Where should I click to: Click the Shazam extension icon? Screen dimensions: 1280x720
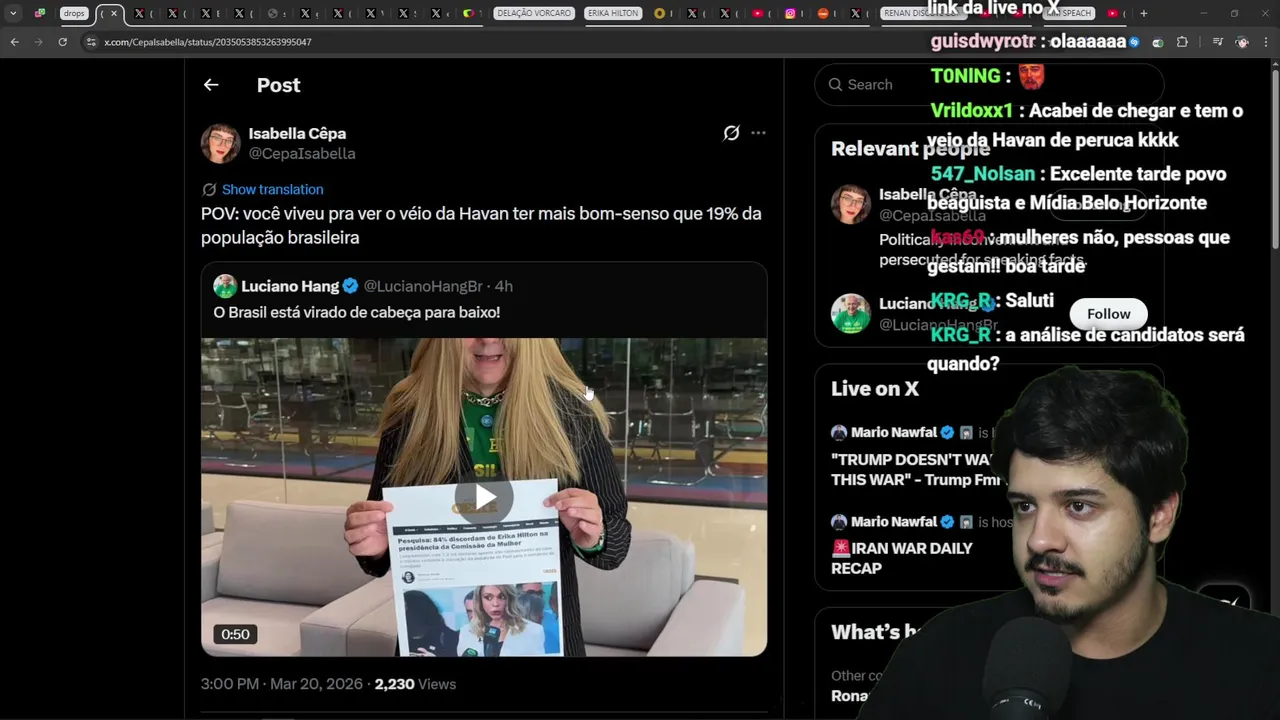pyautogui.click(x=1134, y=42)
